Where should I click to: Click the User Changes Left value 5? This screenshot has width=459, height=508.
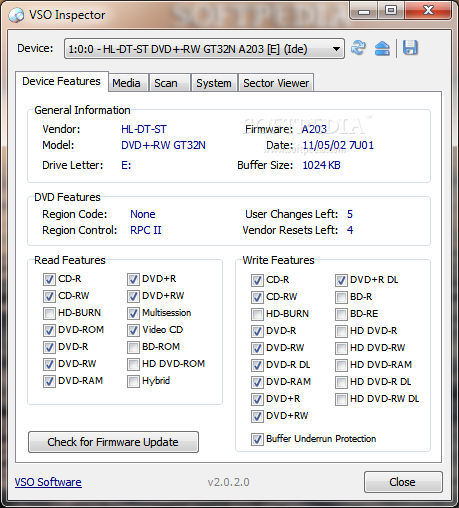(x=350, y=214)
